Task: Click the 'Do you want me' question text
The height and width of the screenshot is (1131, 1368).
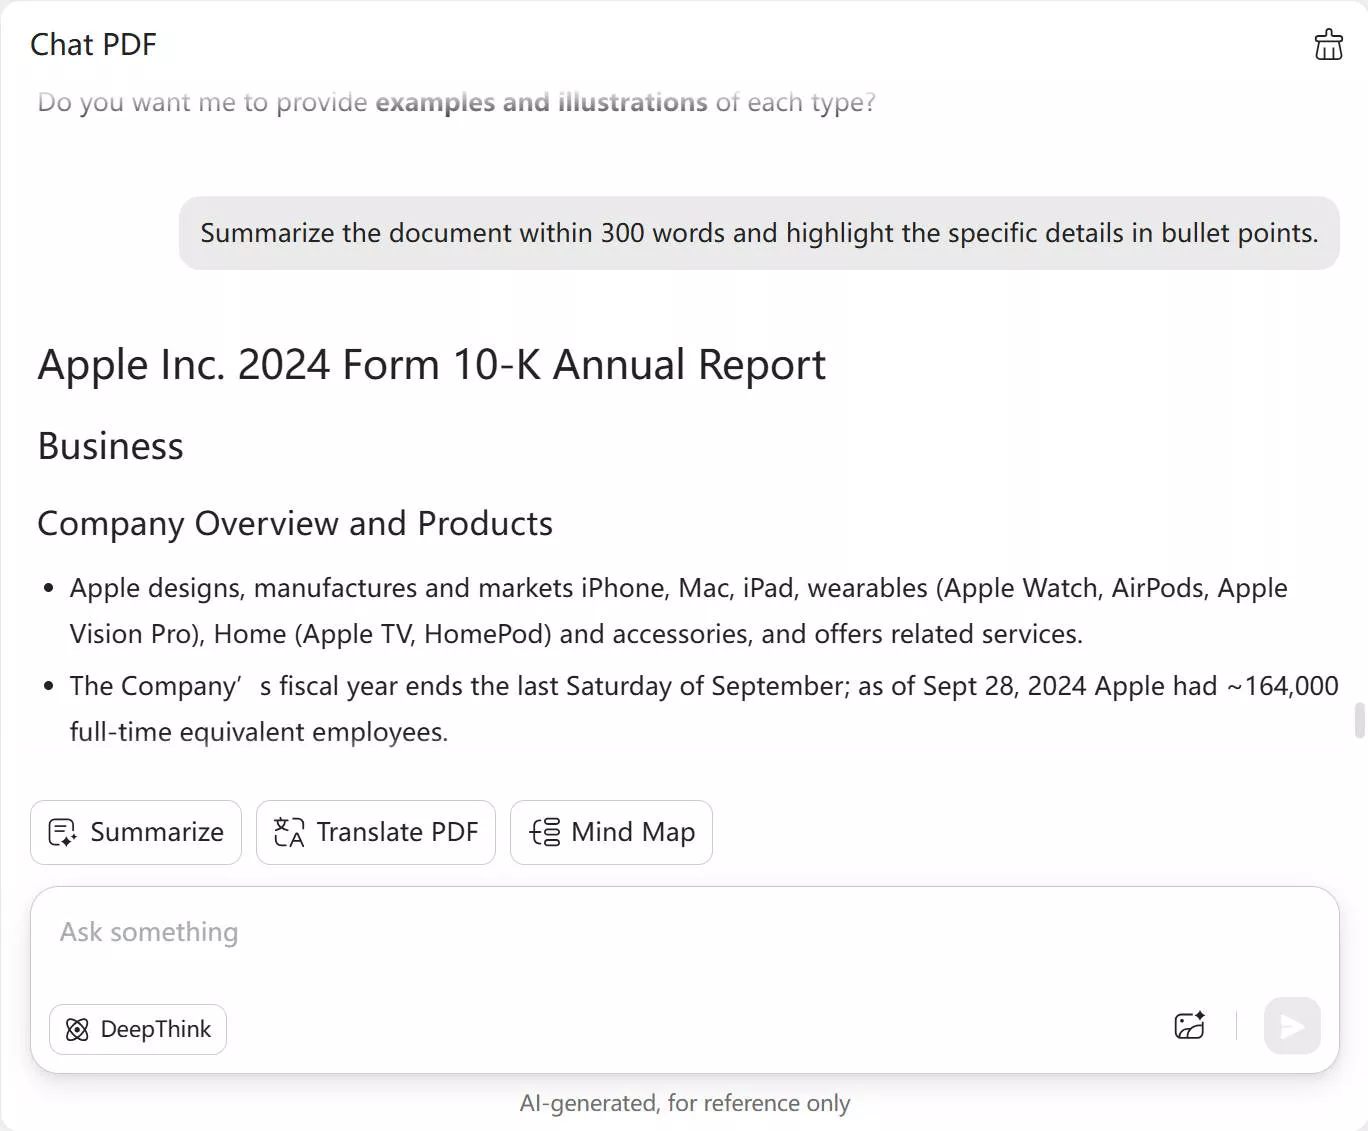Action: 202,102
